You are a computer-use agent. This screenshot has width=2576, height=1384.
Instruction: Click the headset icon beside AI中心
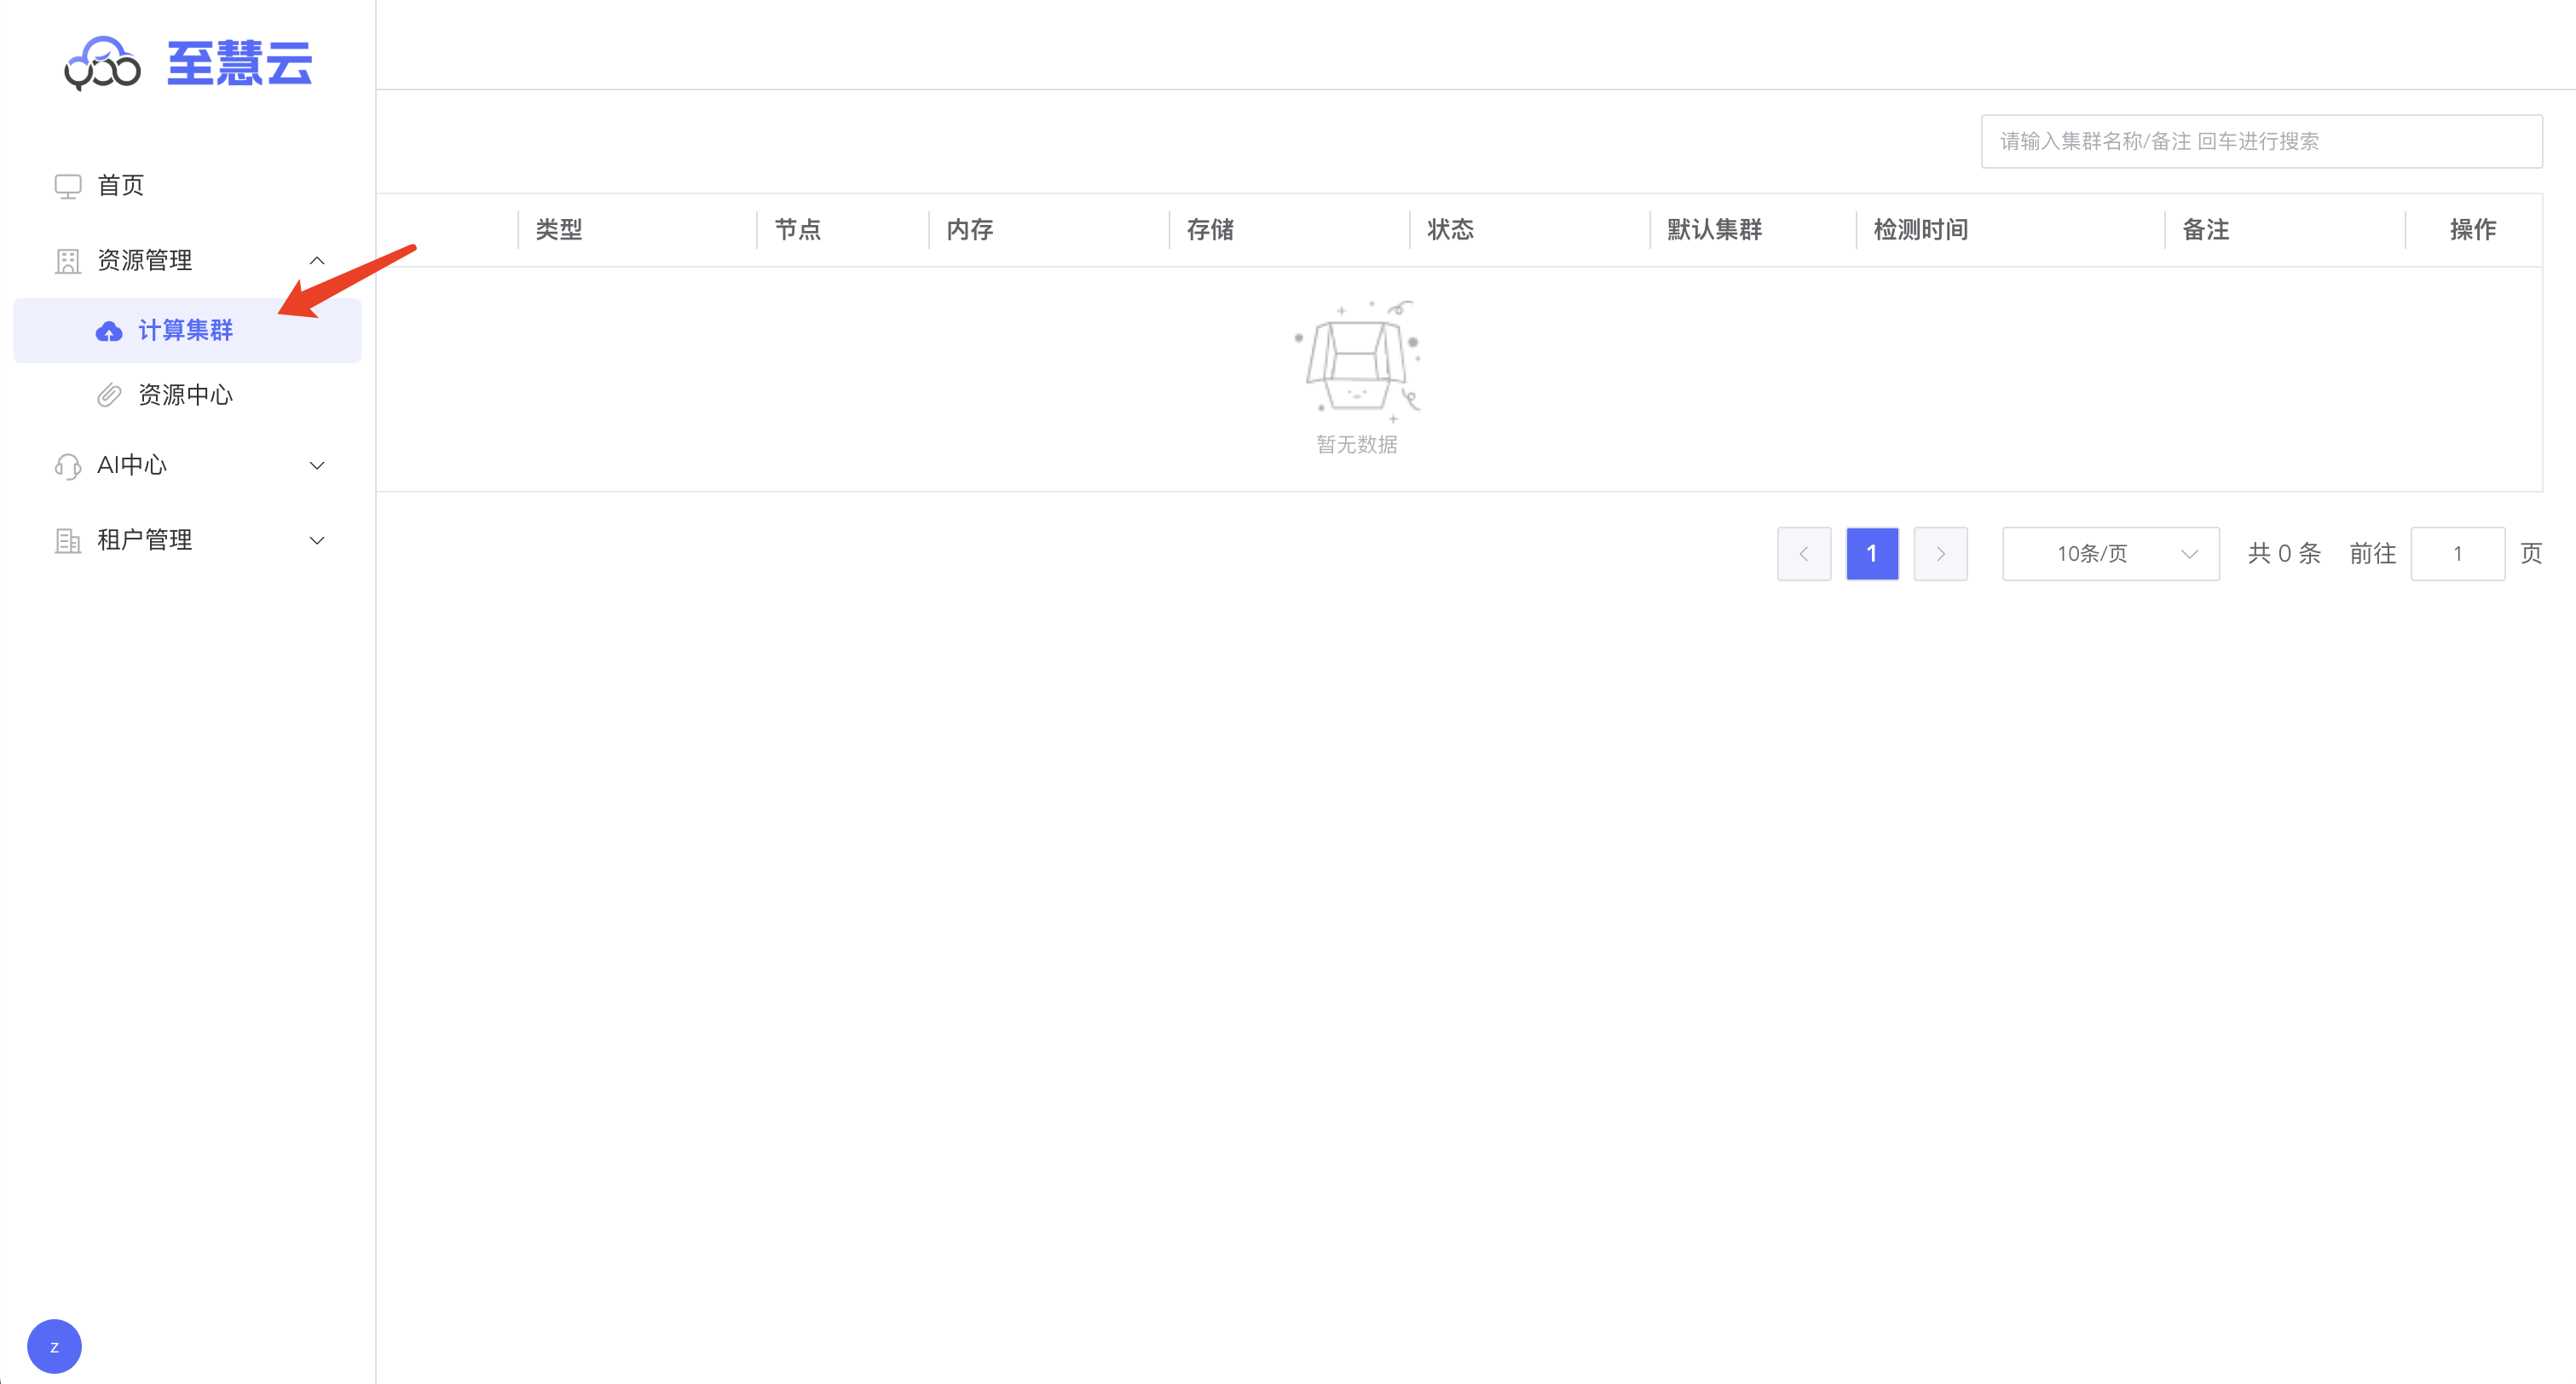(68, 466)
